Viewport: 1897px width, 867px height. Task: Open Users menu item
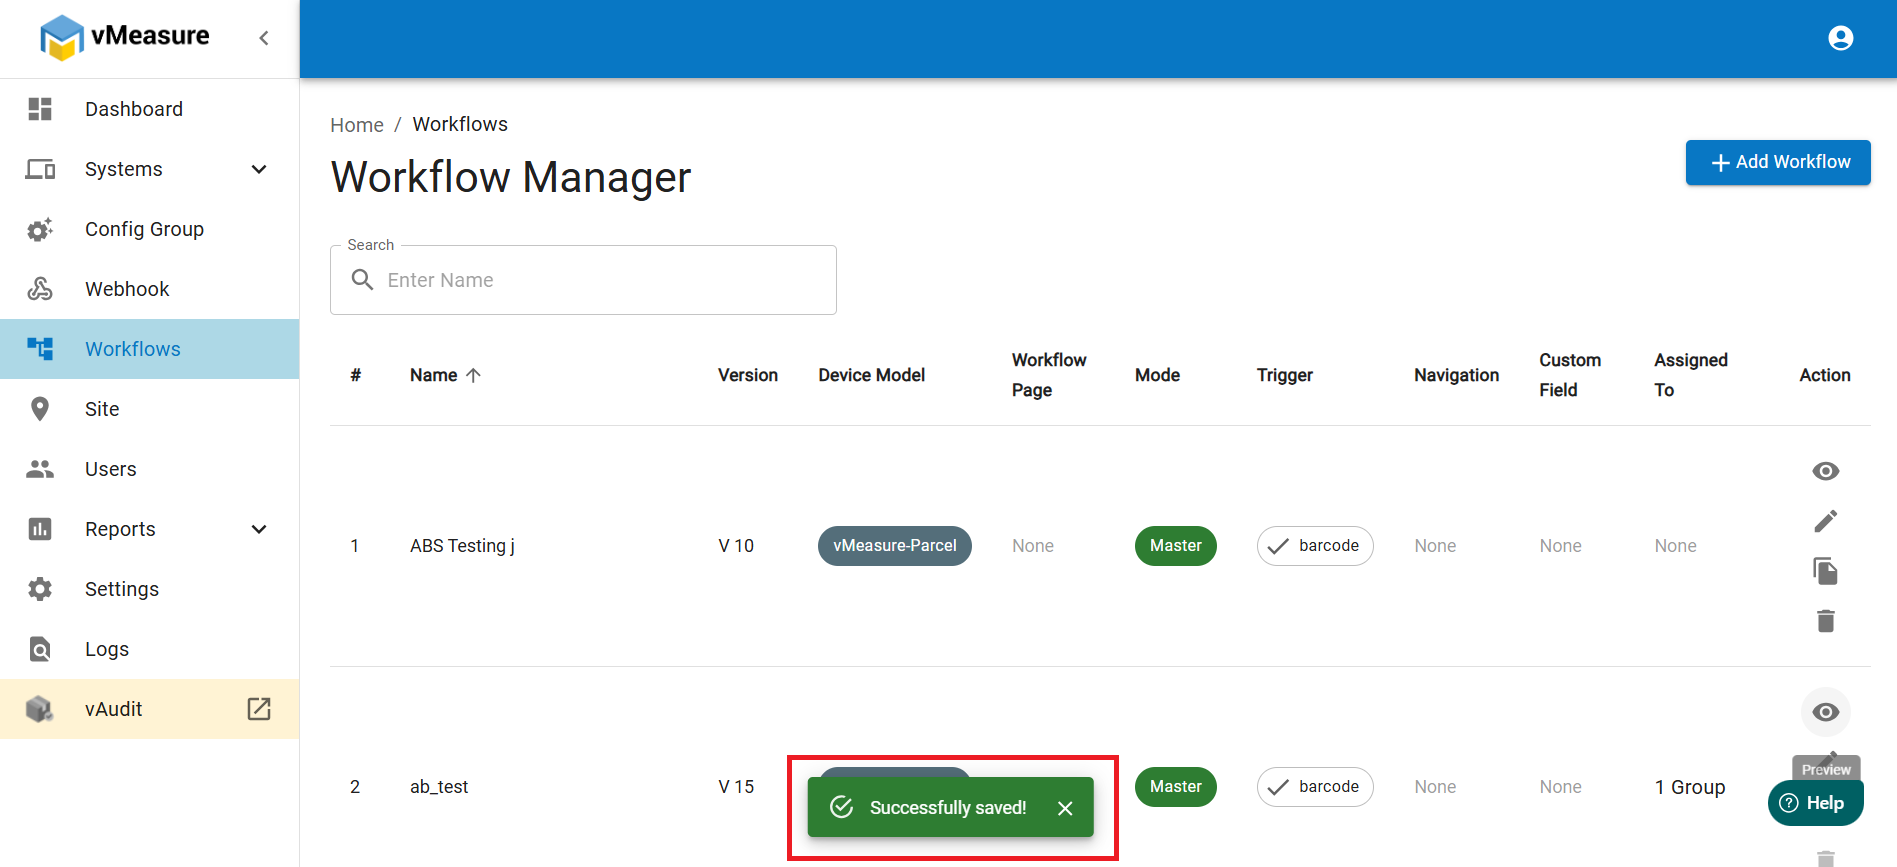point(150,469)
